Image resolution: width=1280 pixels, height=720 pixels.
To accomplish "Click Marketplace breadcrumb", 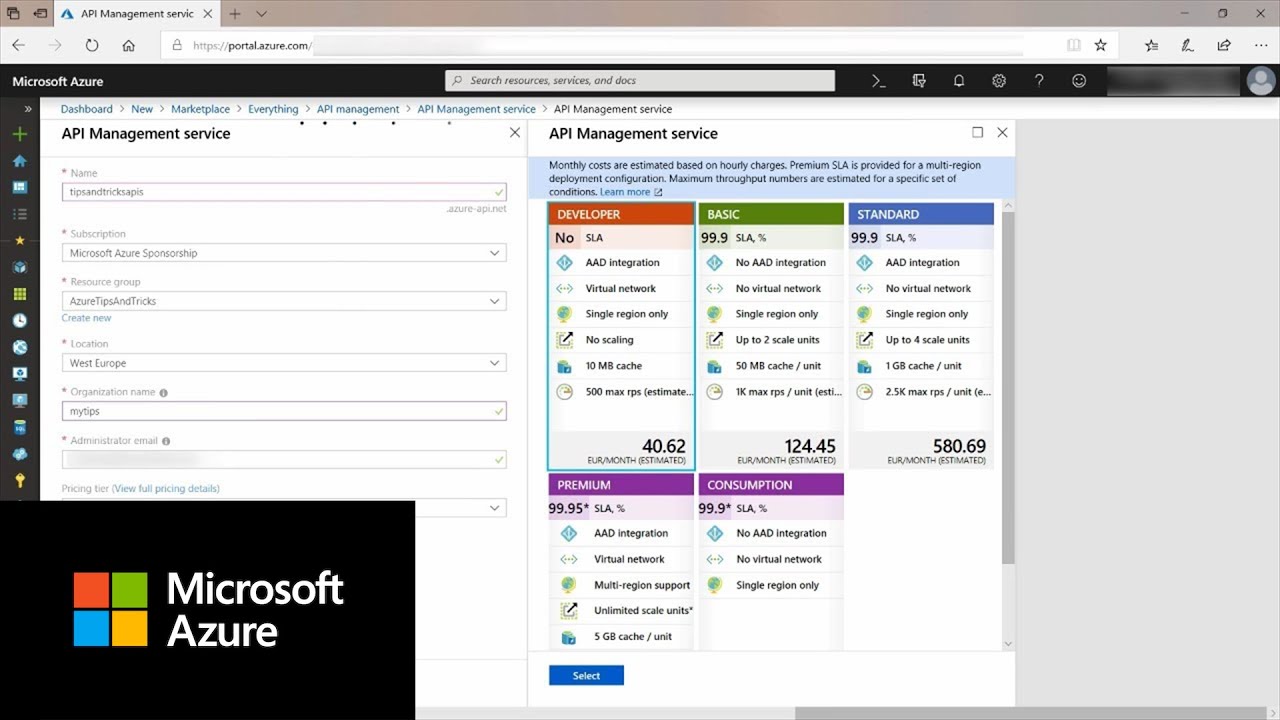I will click(200, 109).
